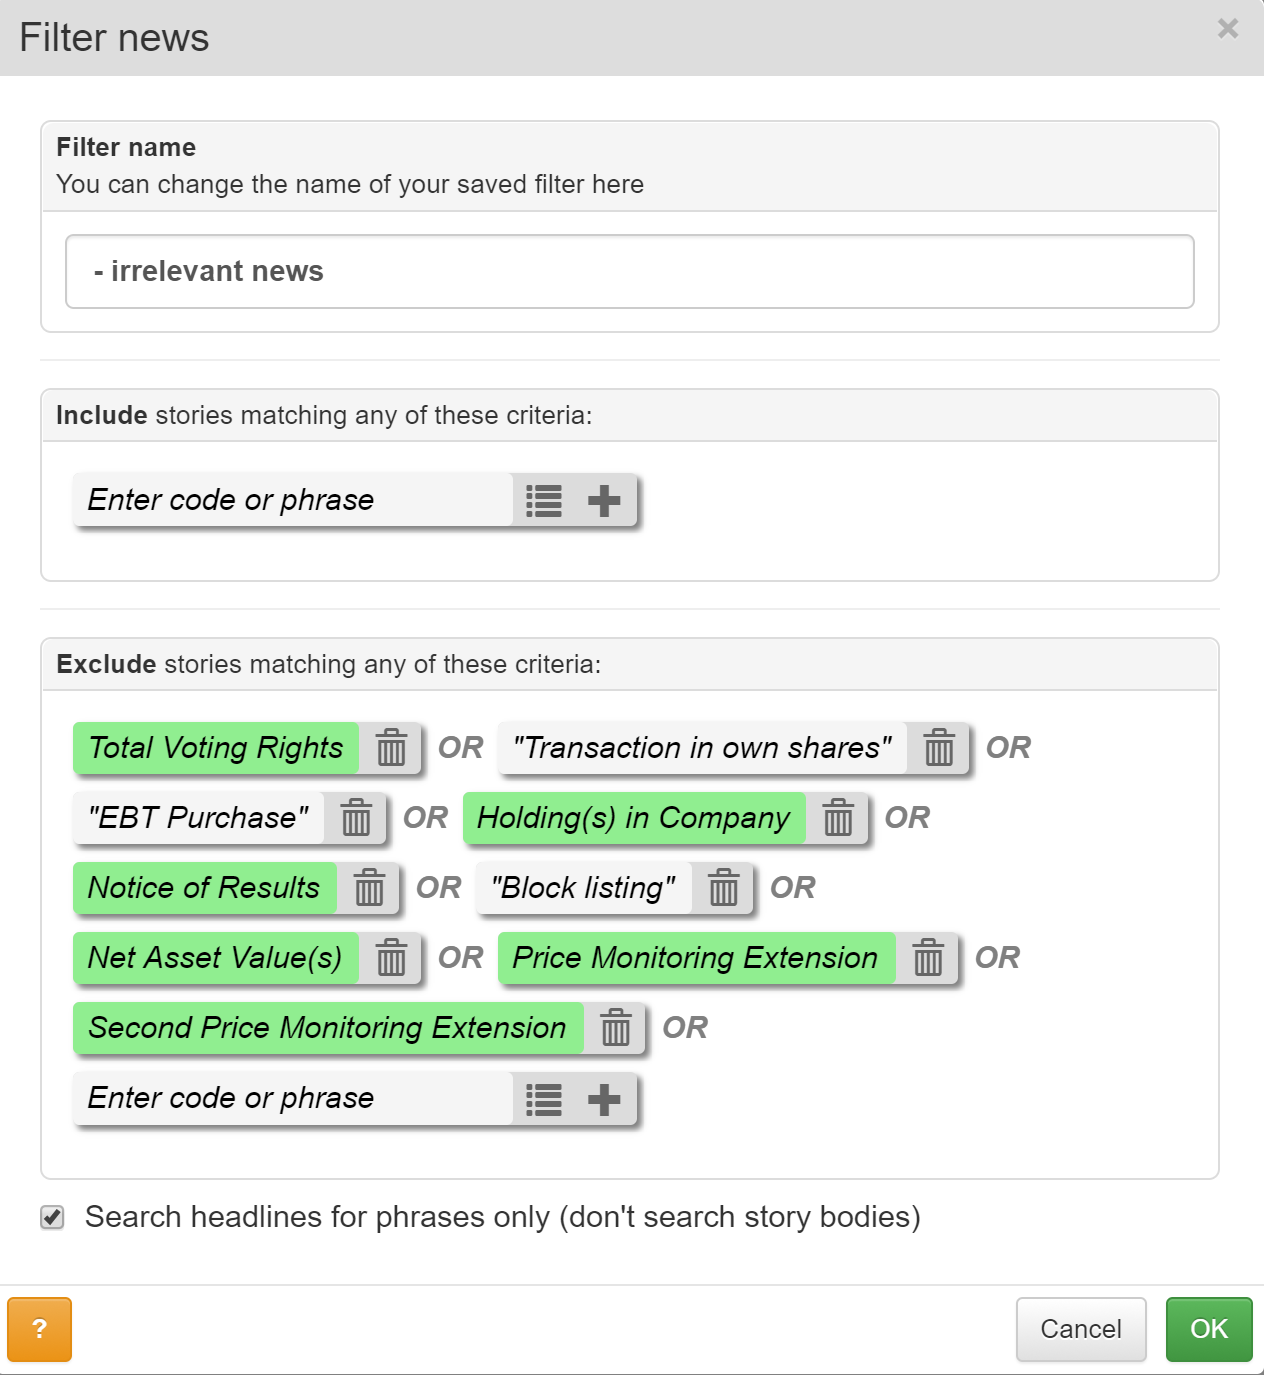
Task: Remove "Transaction in own shares" with trash icon
Action: coord(938,748)
